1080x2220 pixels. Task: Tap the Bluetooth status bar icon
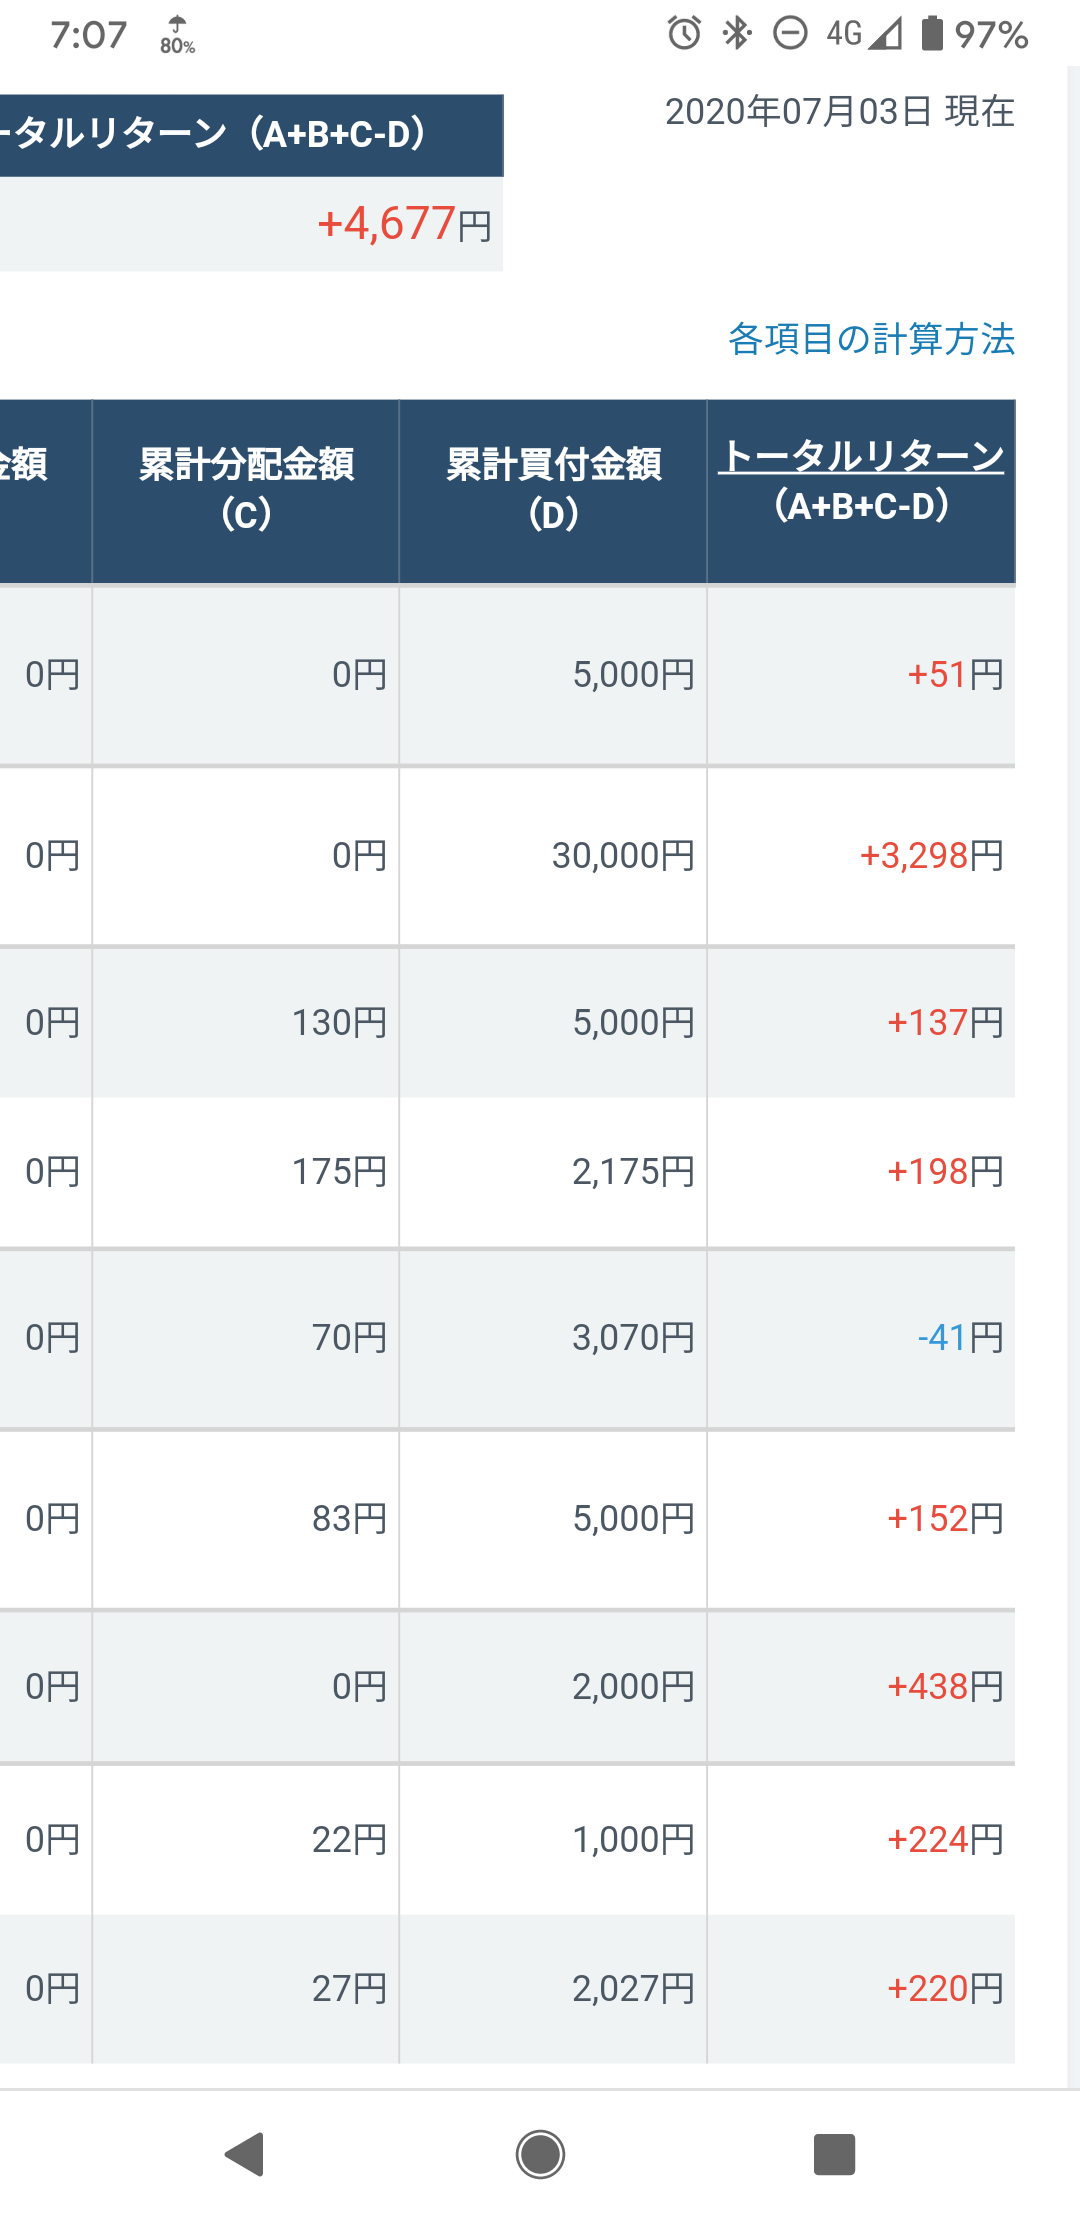tap(737, 33)
